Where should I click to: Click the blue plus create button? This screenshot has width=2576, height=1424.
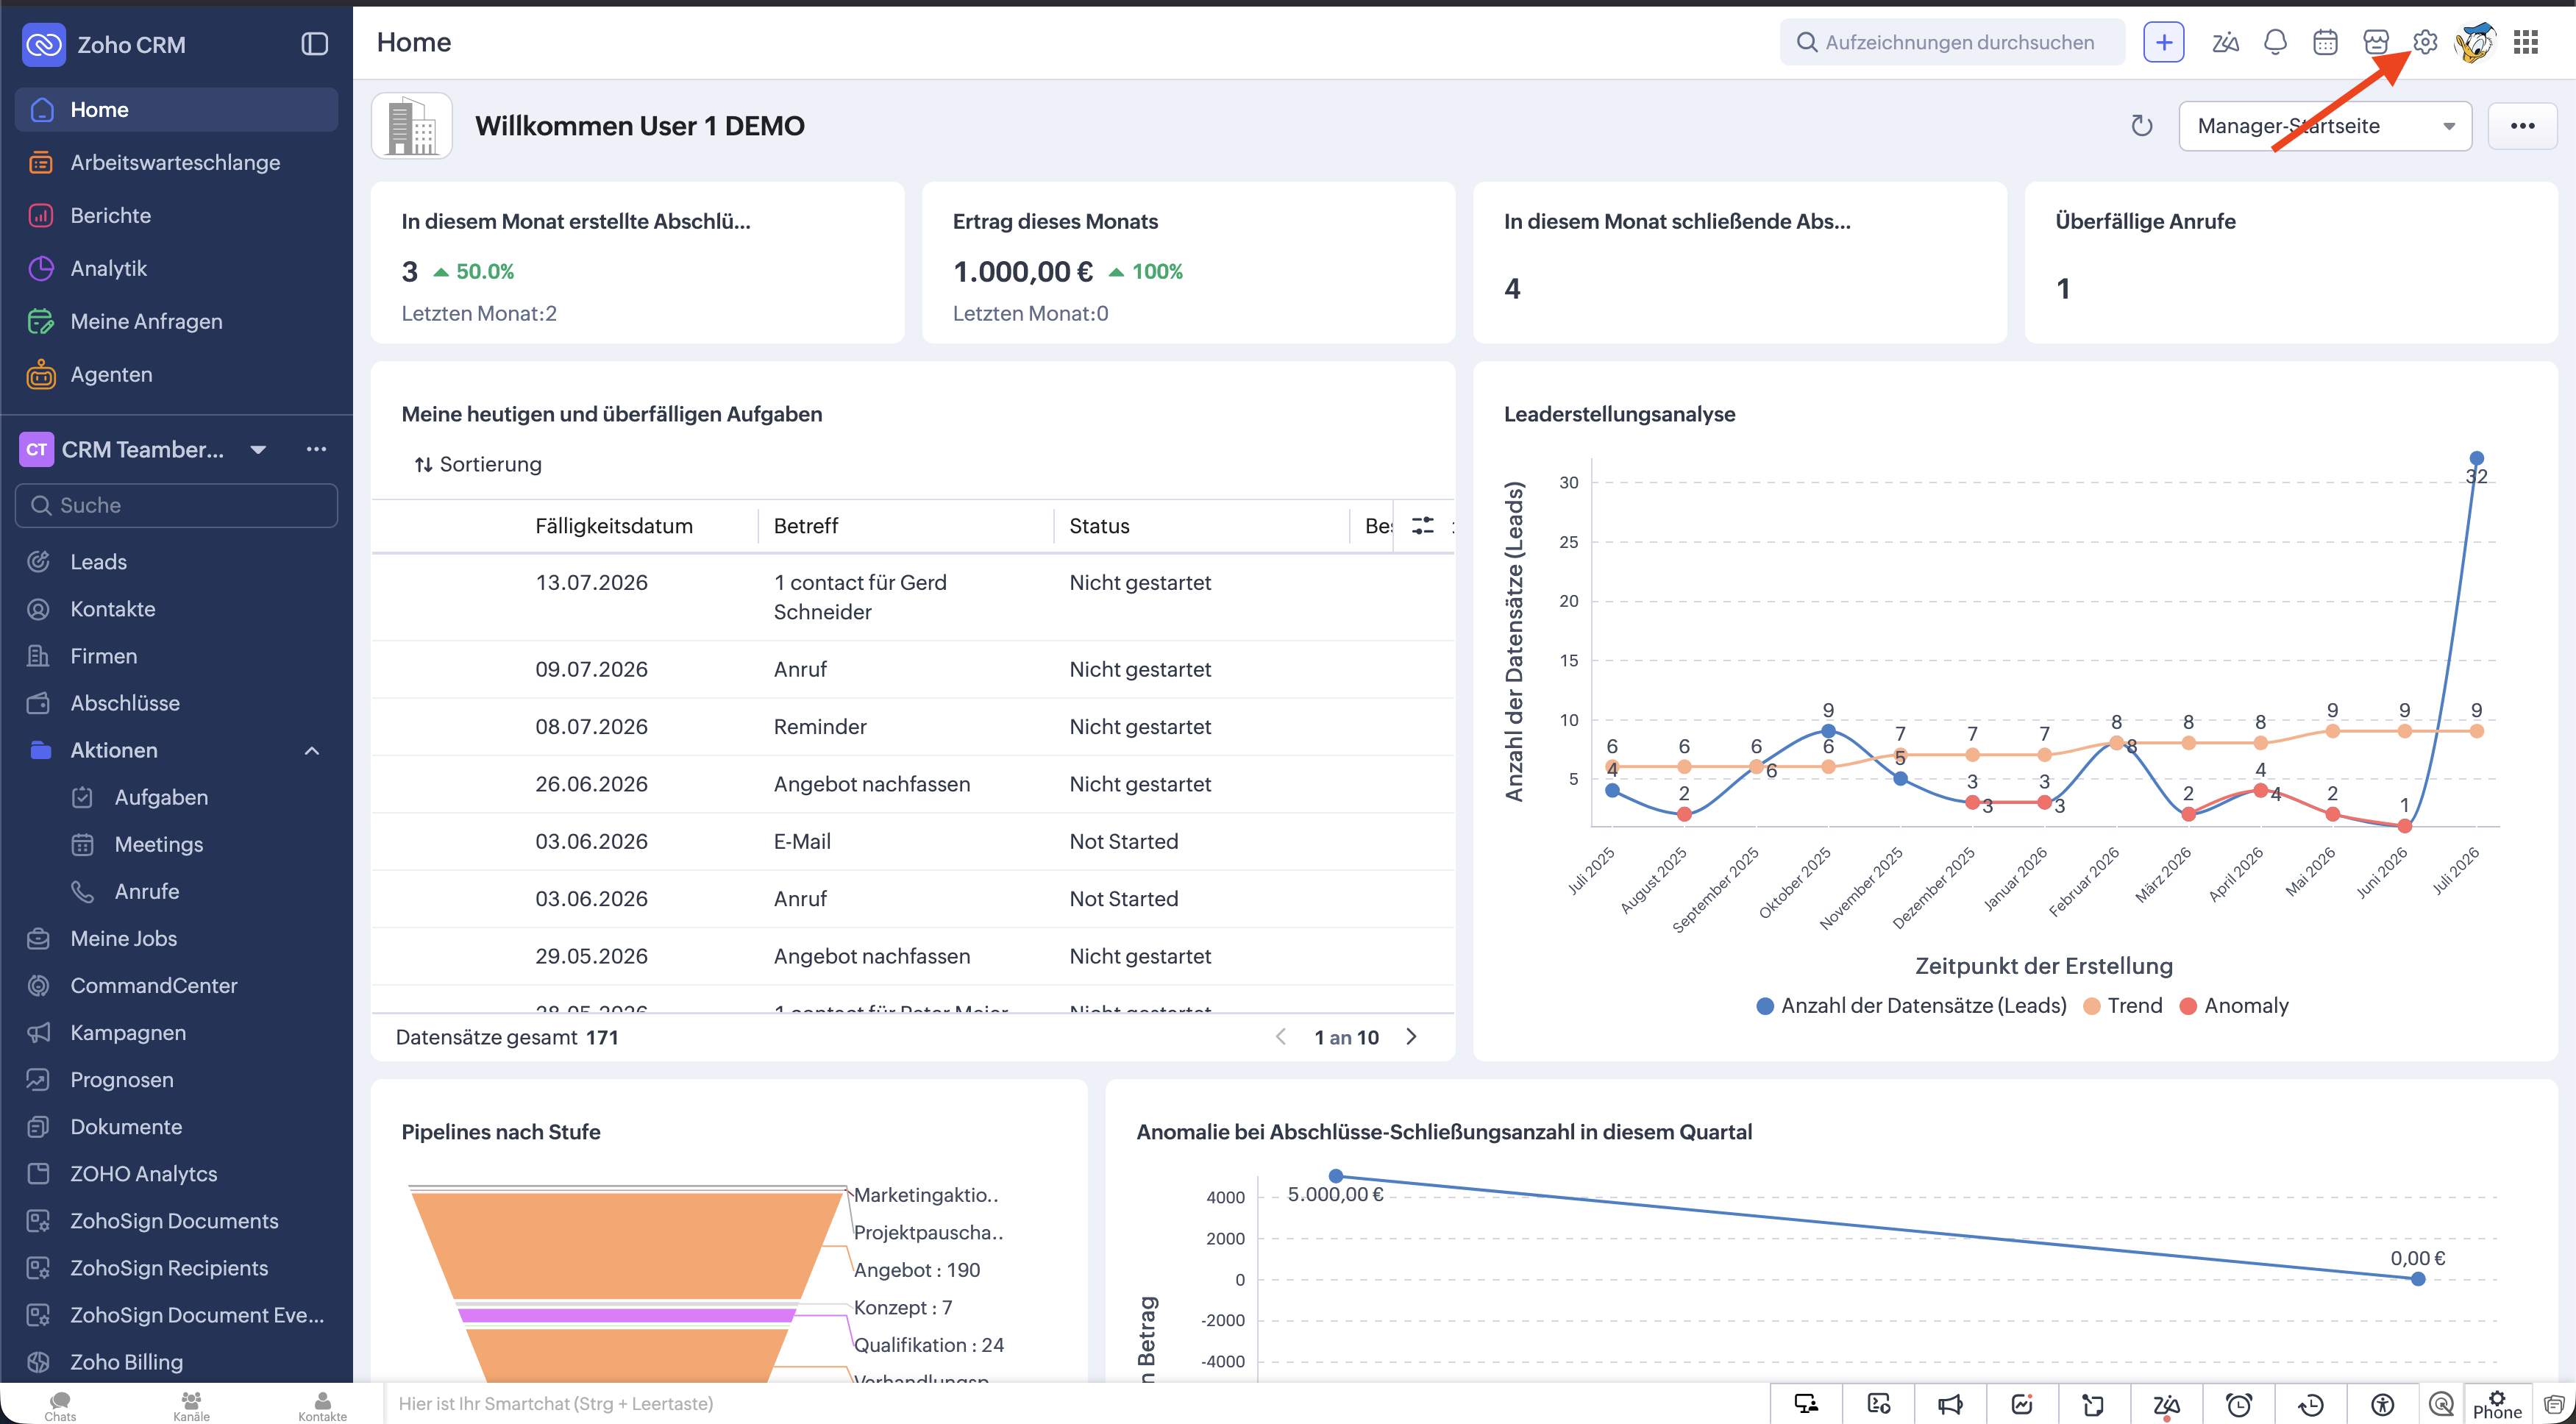pyautogui.click(x=2164, y=42)
